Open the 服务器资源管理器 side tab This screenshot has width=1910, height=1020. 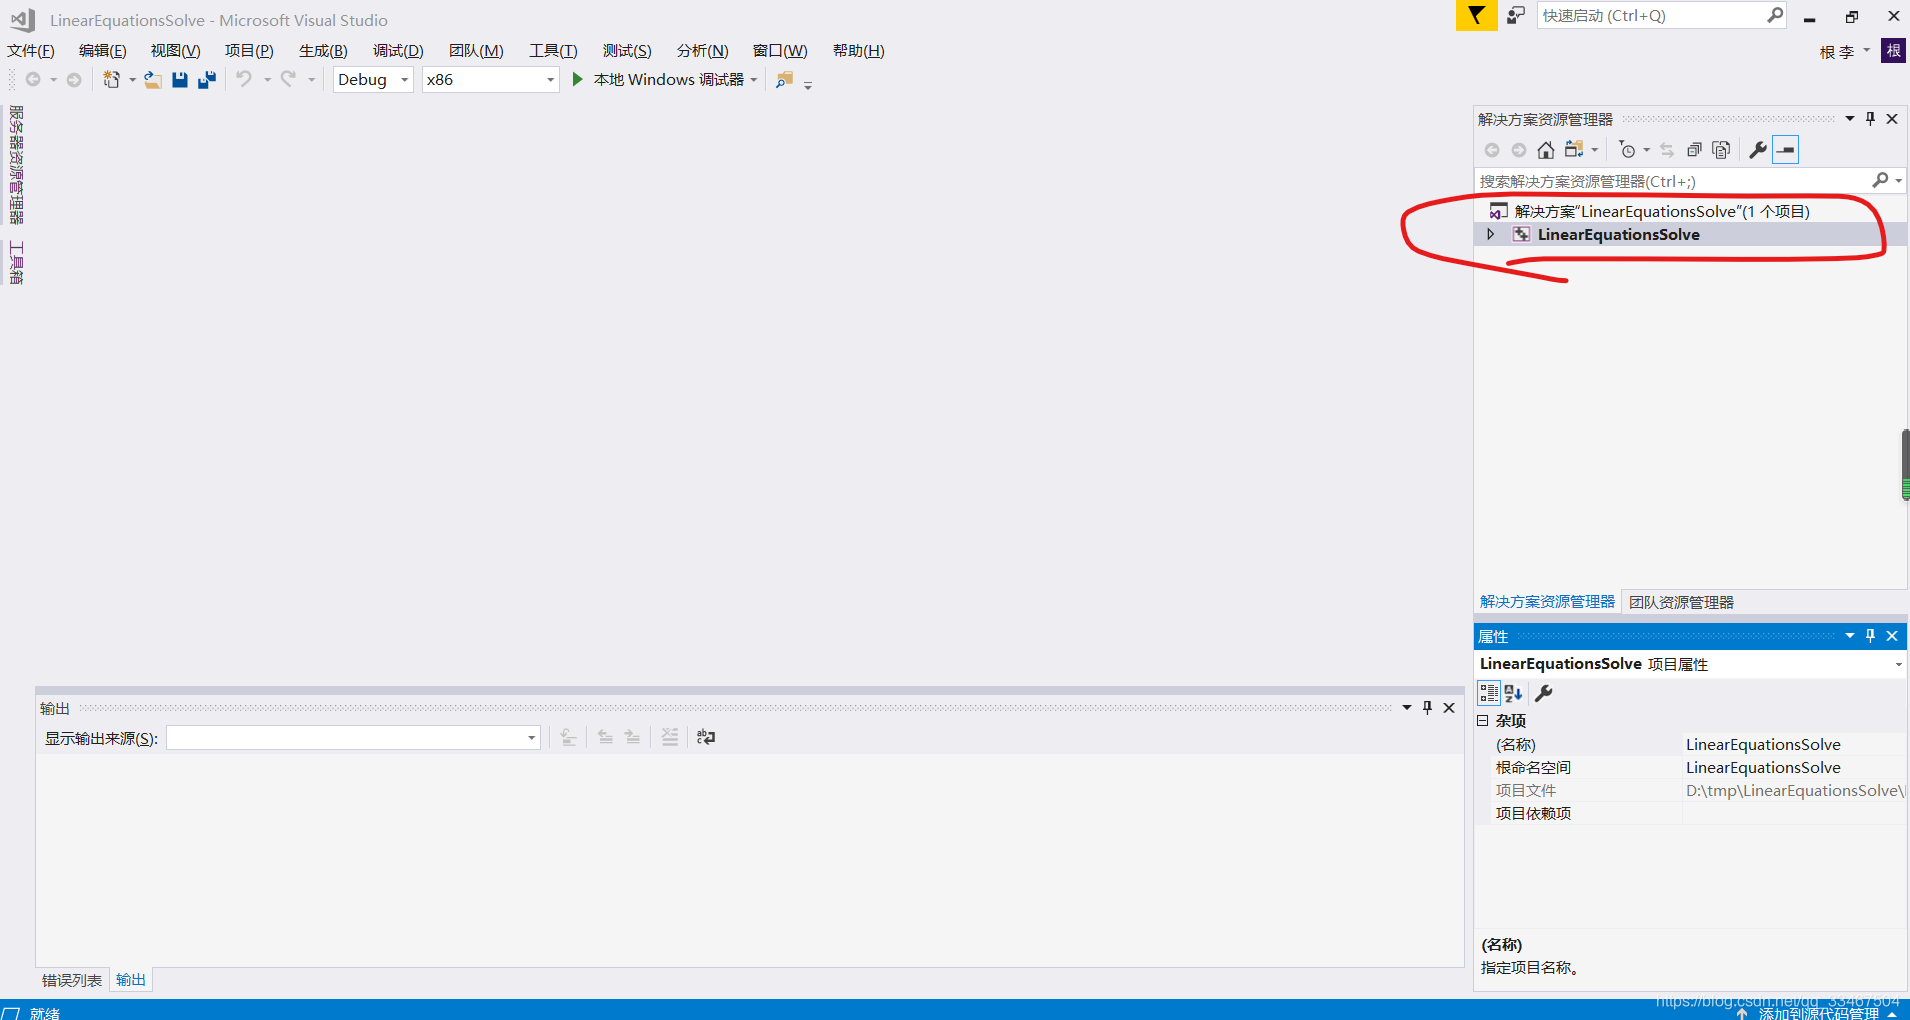pyautogui.click(x=16, y=165)
